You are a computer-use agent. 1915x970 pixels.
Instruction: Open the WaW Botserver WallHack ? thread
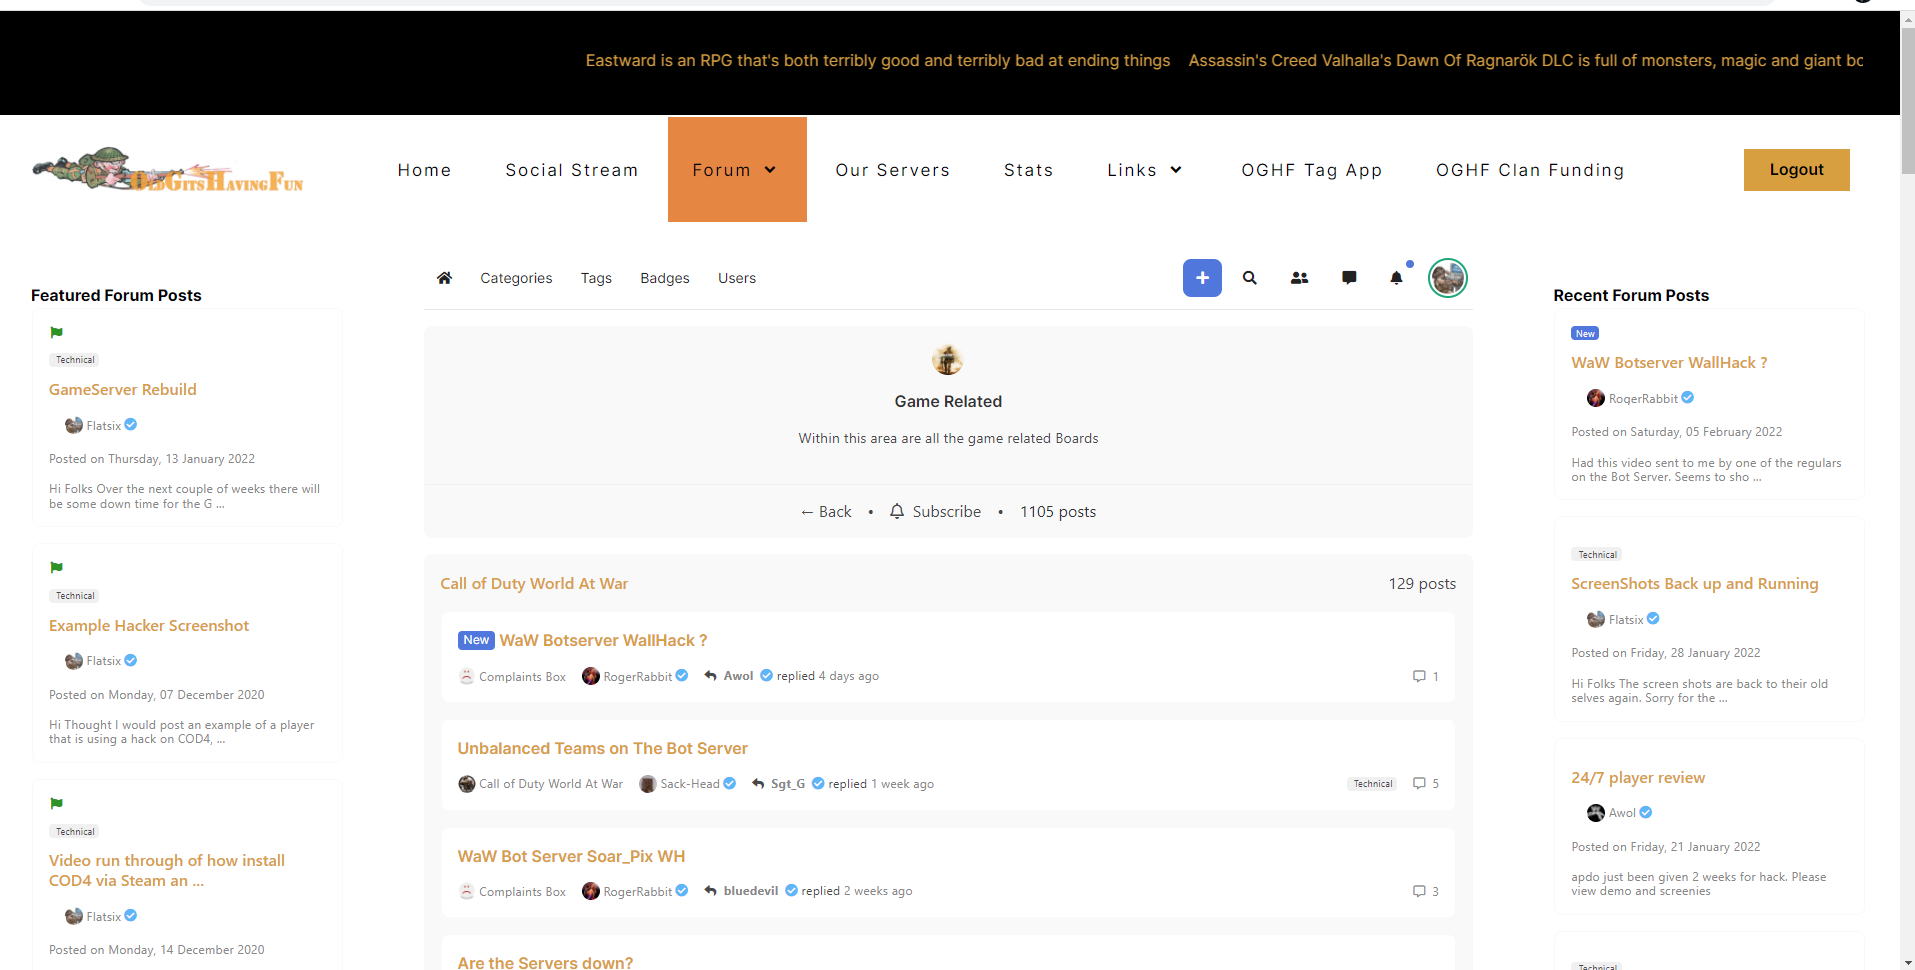point(603,640)
